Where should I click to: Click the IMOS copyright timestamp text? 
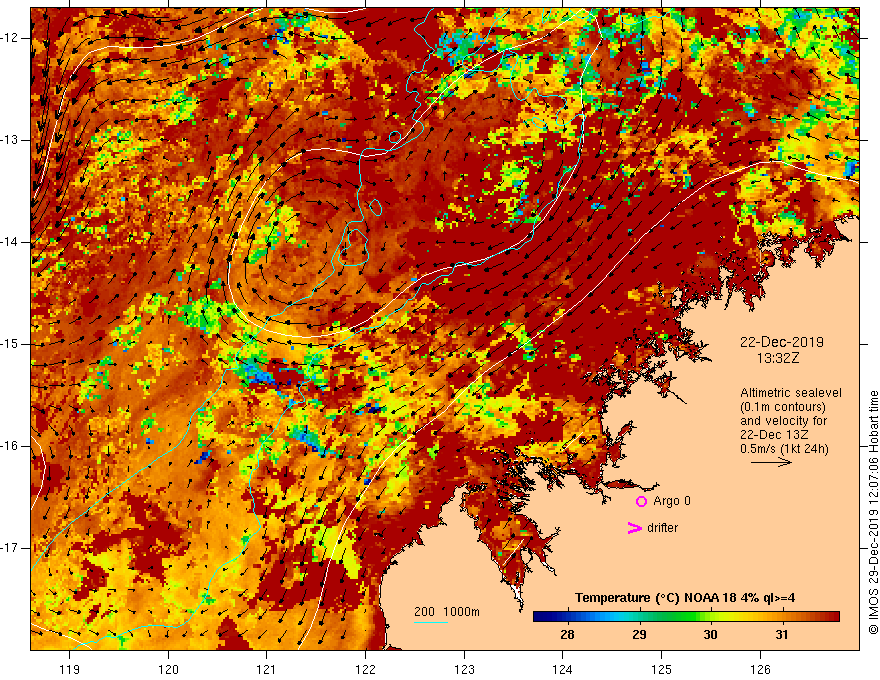click(x=873, y=513)
